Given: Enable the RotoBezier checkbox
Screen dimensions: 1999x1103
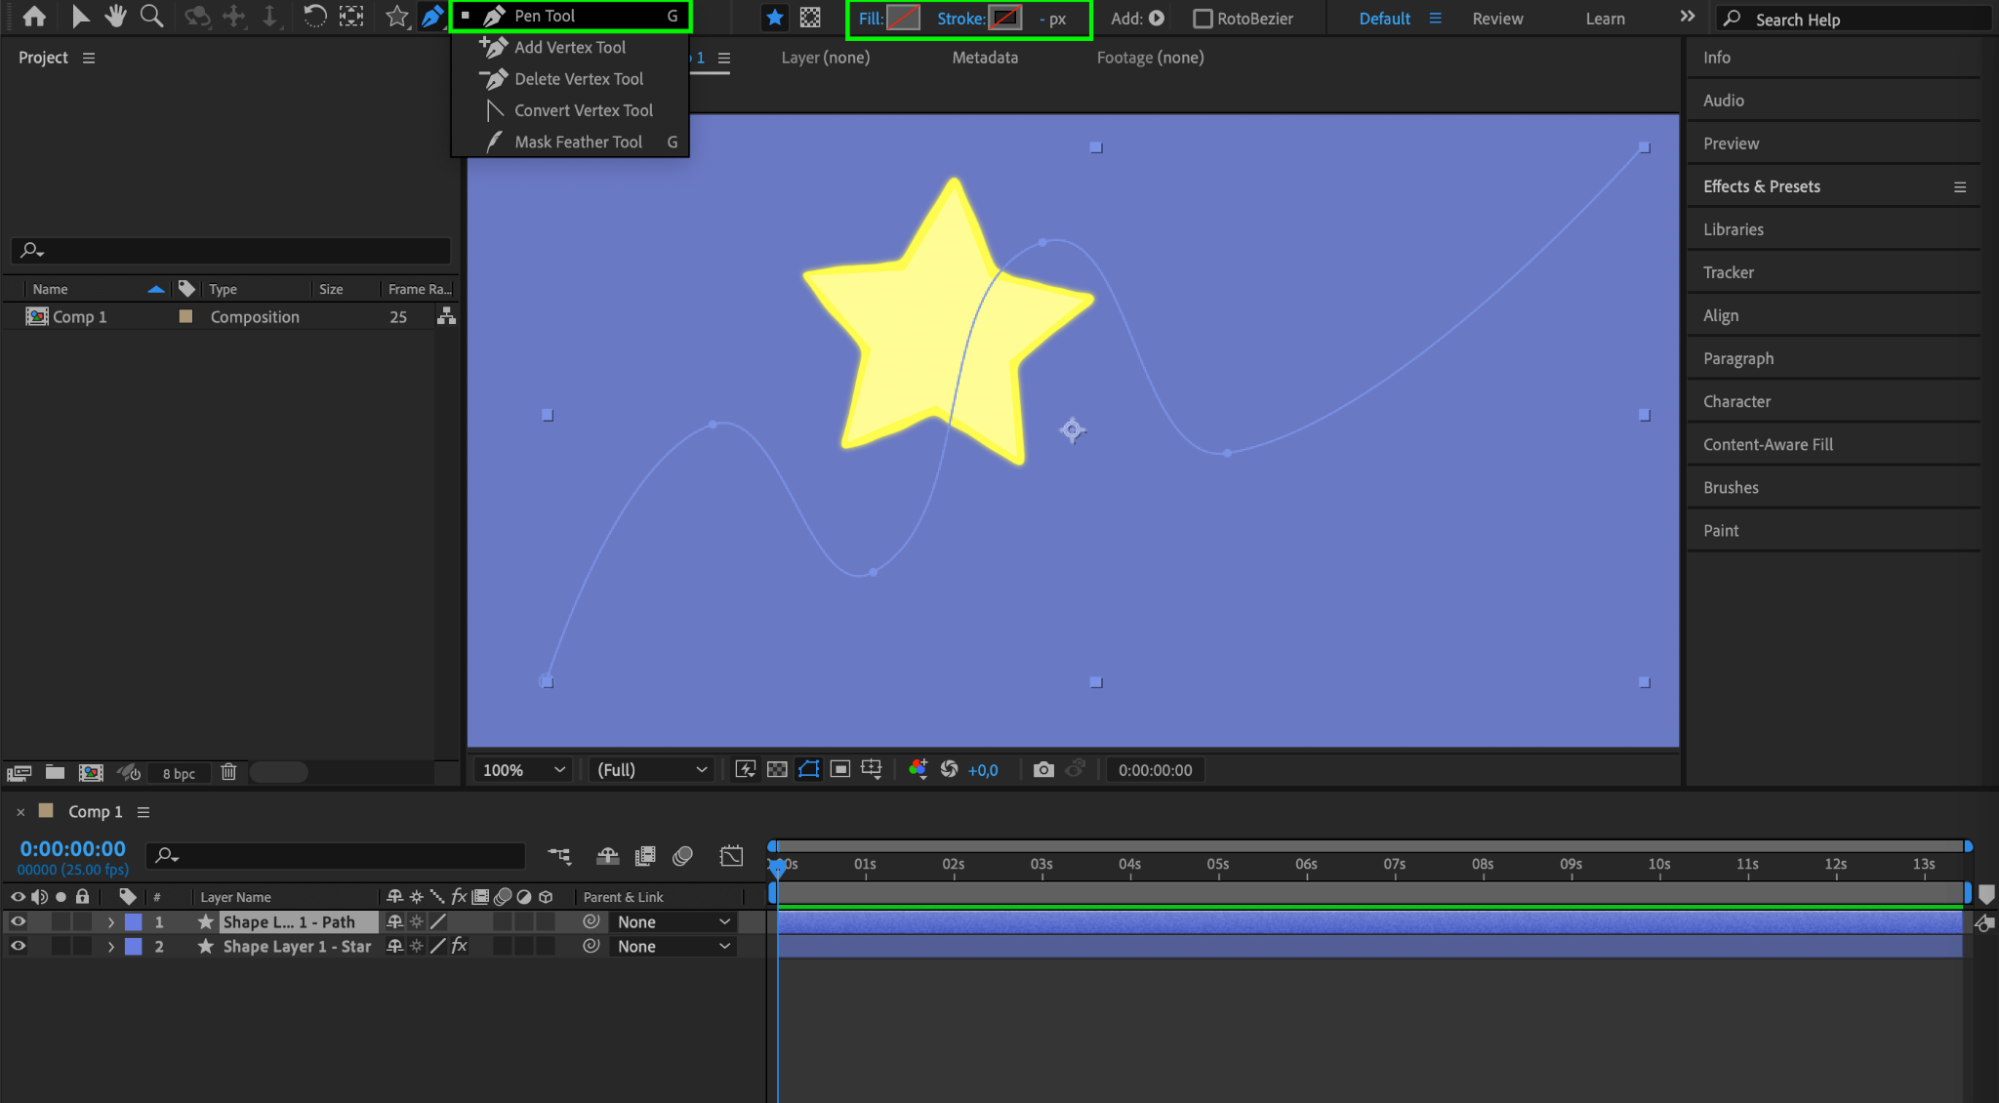Looking at the screenshot, I should [x=1203, y=18].
